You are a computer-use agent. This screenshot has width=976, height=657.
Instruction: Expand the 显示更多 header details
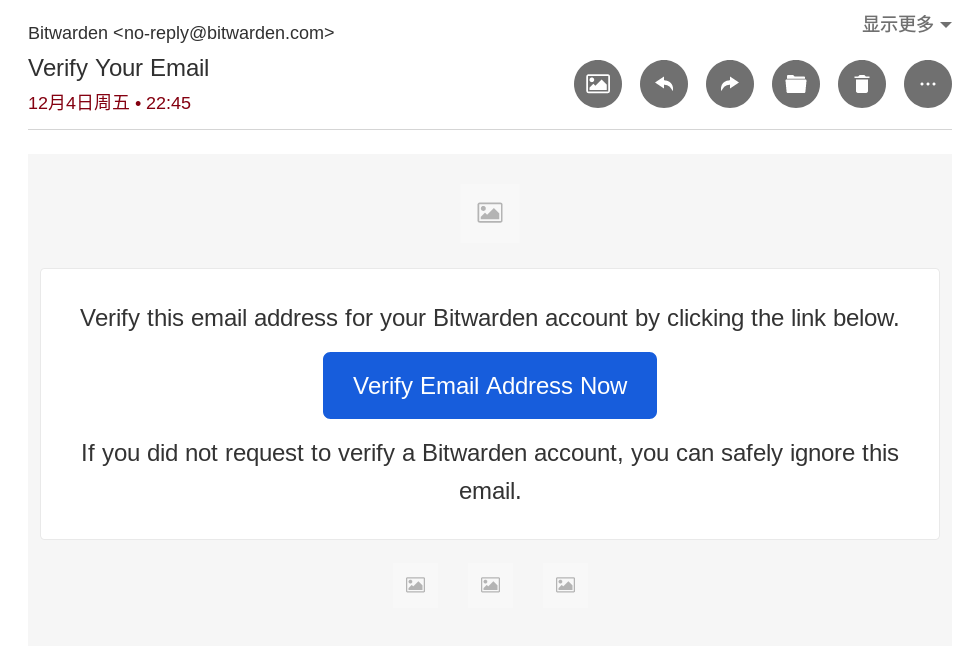coord(897,24)
